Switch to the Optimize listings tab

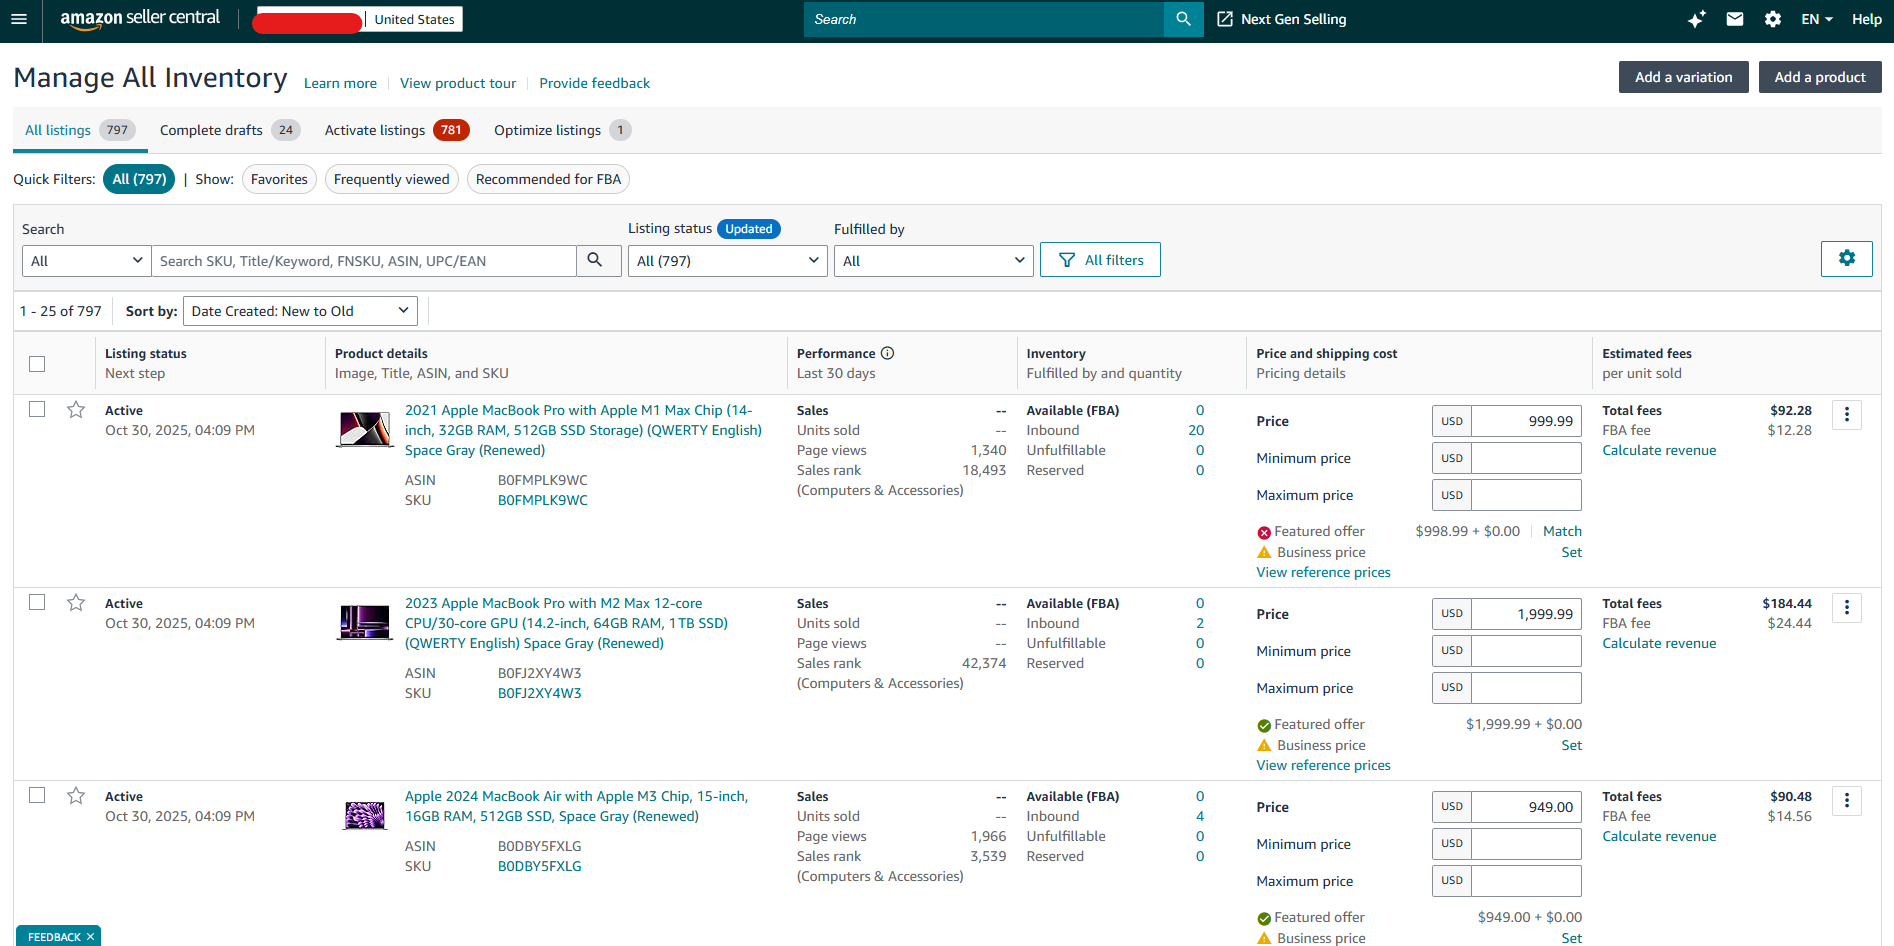point(562,130)
